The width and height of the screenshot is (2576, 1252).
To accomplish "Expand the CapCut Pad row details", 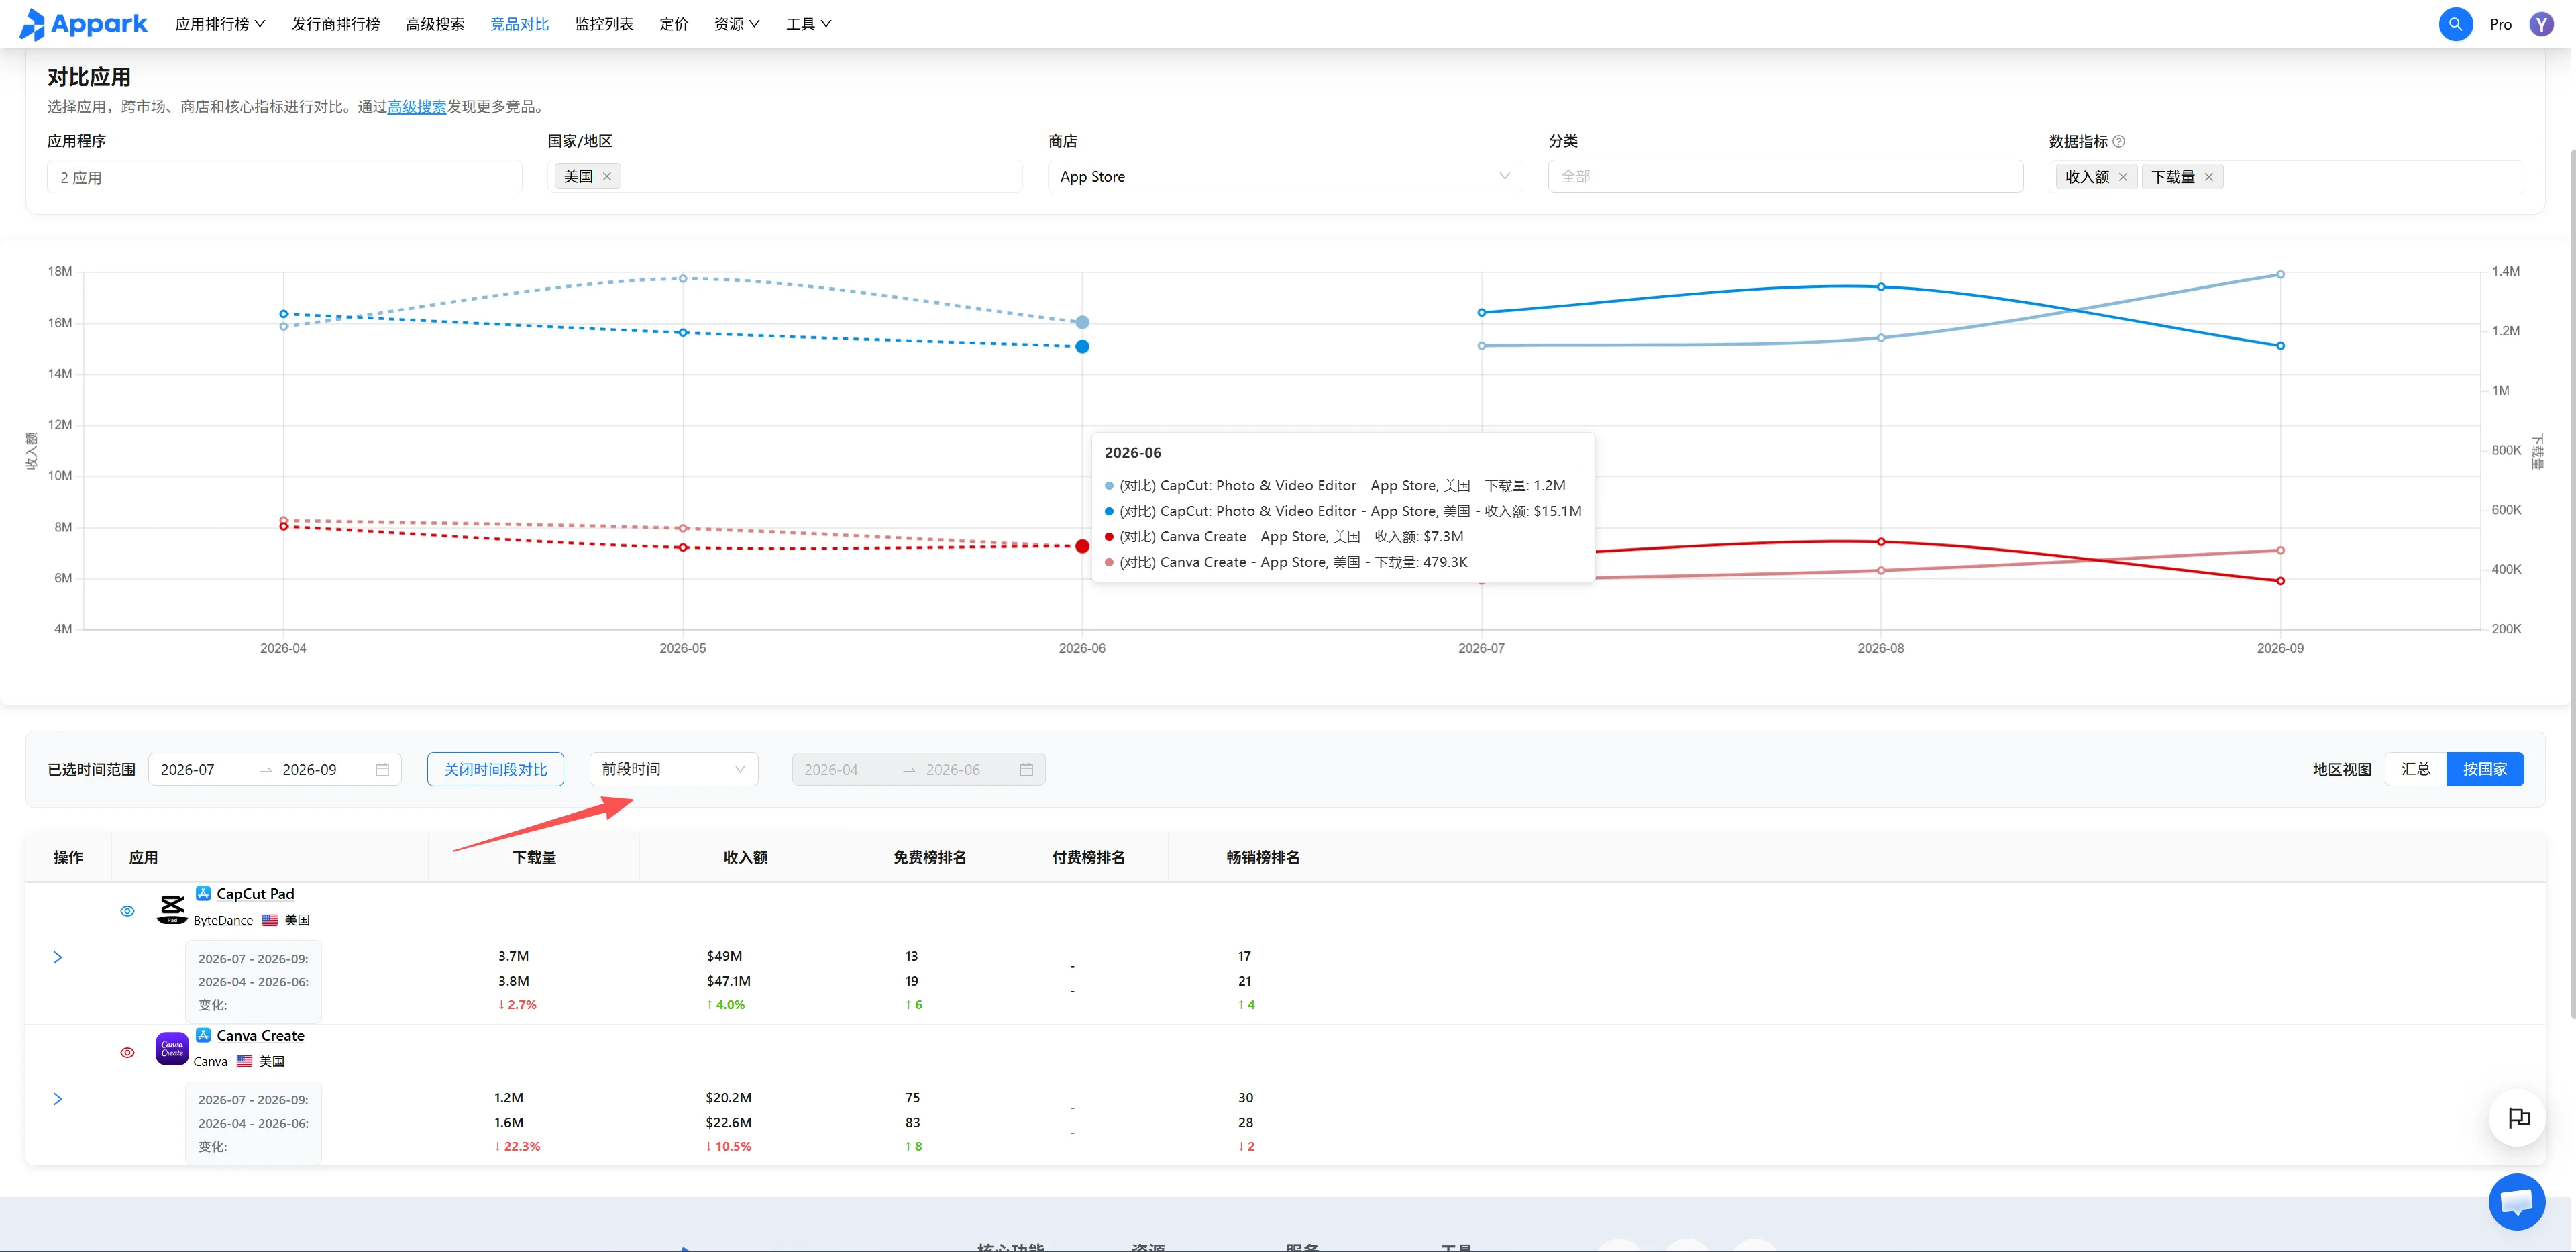I will [x=58, y=957].
